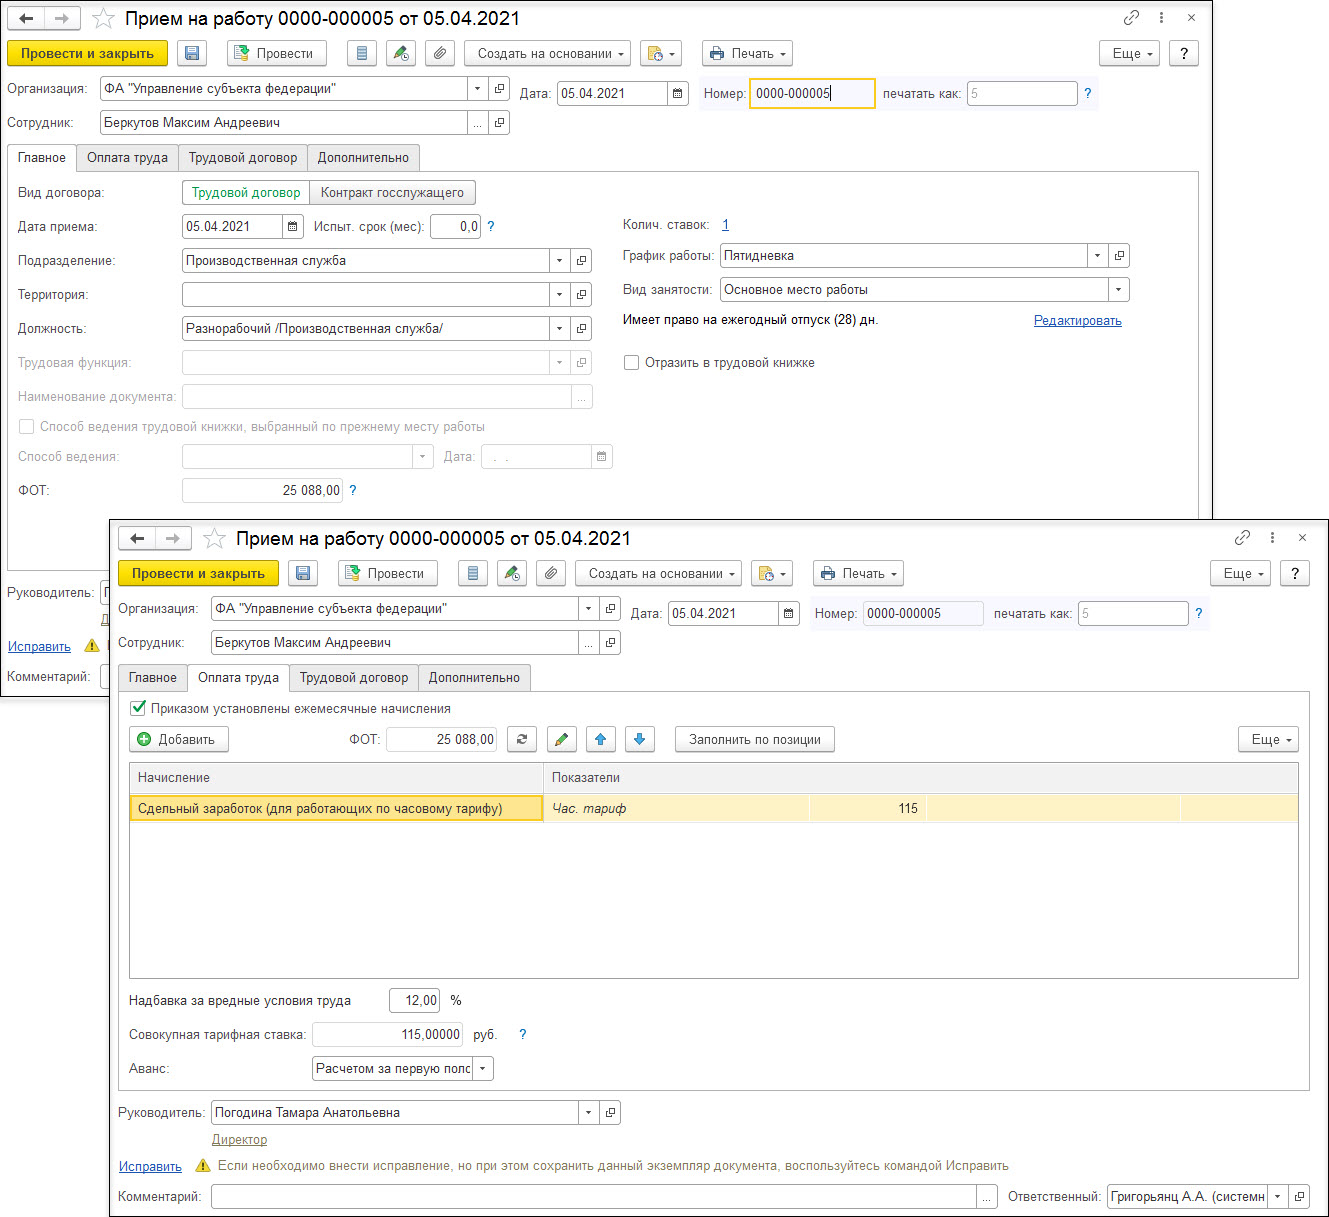Image resolution: width=1329 pixels, height=1217 pixels.
Task: Click the paperclip icon in back window toolbar
Action: pos(439,53)
